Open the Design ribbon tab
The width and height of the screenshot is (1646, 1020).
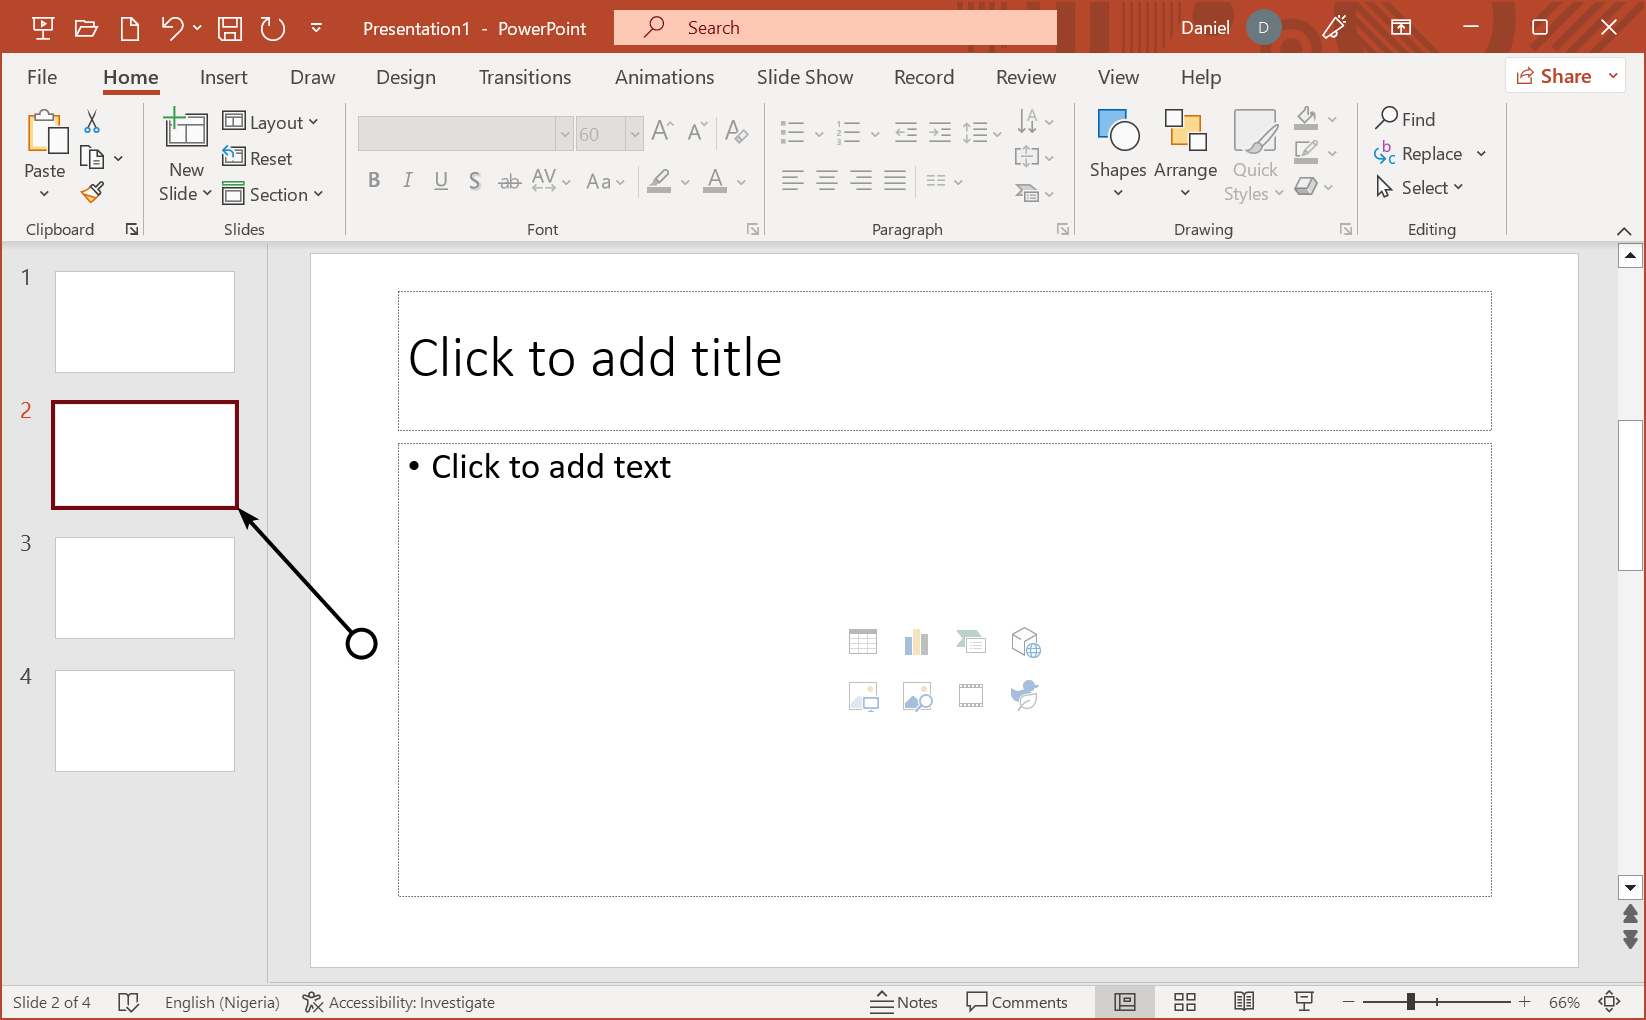coord(406,77)
